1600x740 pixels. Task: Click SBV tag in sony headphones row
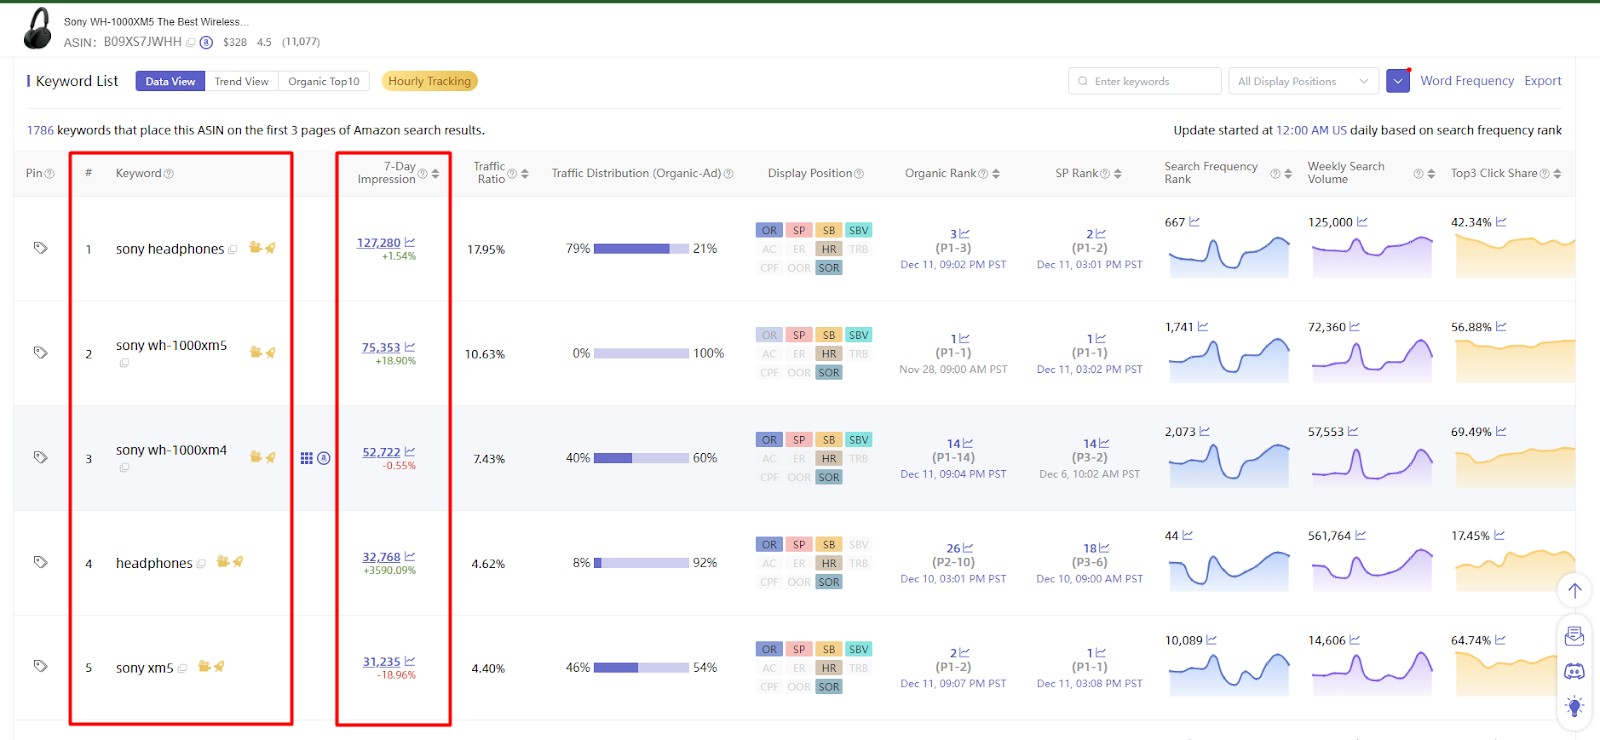(858, 230)
